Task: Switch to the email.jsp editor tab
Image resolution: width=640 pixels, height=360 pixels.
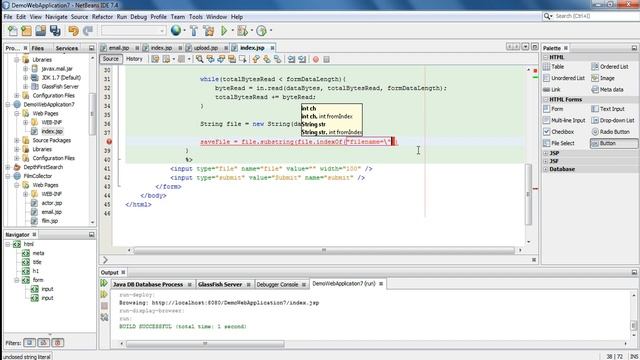Action: [119, 48]
